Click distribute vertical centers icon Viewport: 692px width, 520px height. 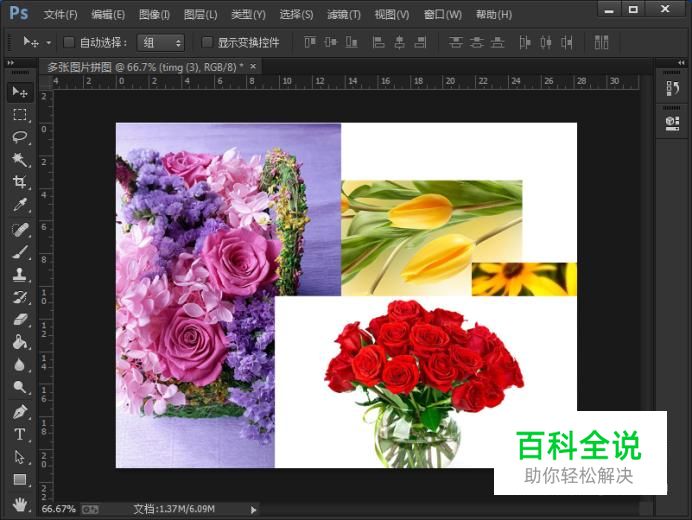tap(477, 42)
